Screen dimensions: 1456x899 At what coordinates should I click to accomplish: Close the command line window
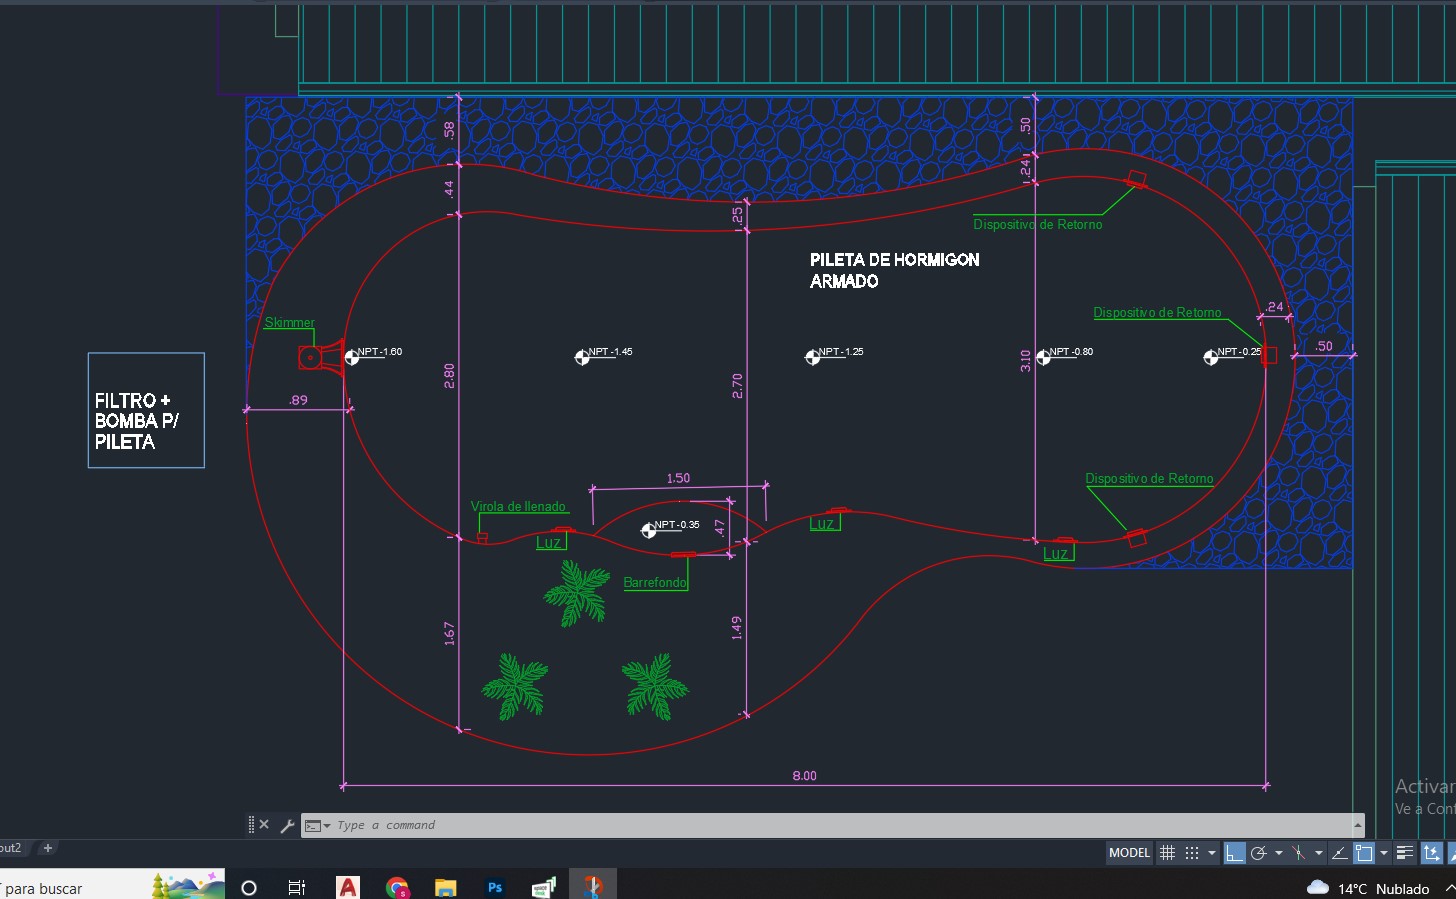pyautogui.click(x=264, y=825)
